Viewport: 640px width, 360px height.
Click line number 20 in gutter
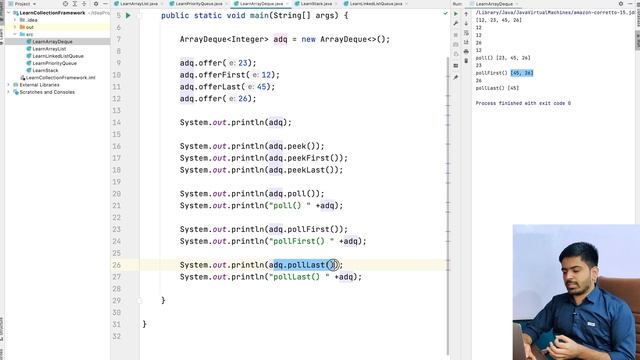coord(117,194)
